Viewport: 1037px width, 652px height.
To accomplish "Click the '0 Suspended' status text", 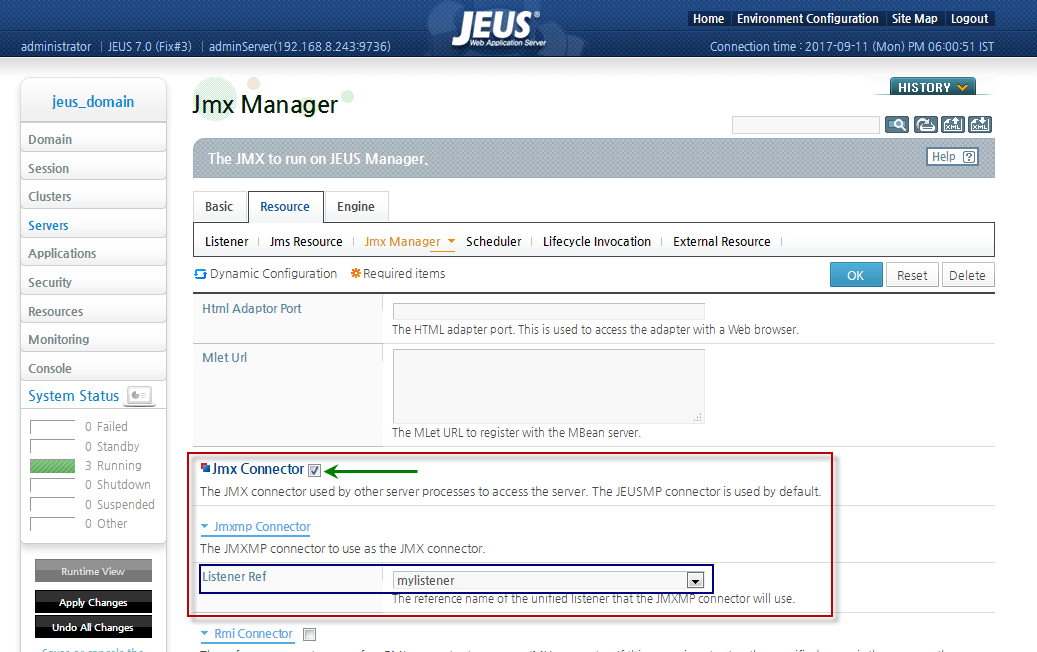I will click(x=120, y=505).
